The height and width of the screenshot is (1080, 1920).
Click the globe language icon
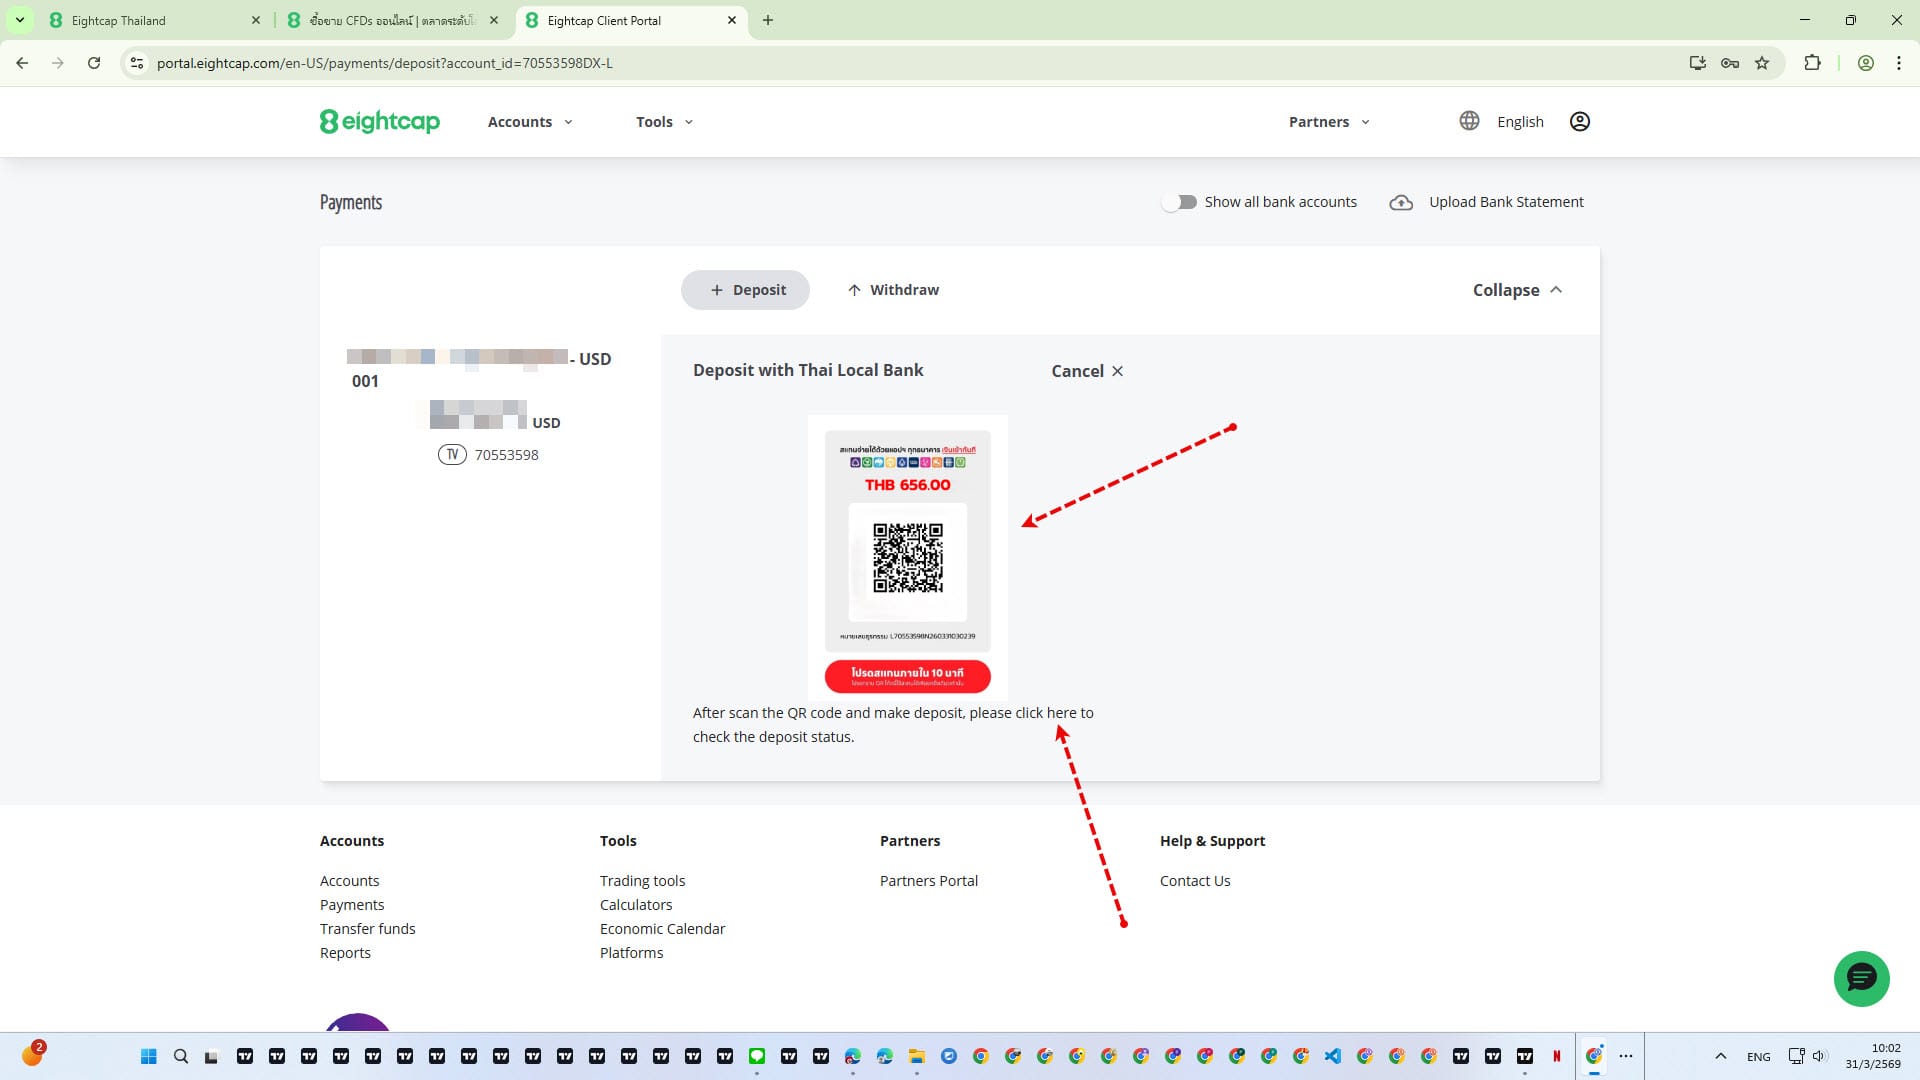coord(1468,121)
